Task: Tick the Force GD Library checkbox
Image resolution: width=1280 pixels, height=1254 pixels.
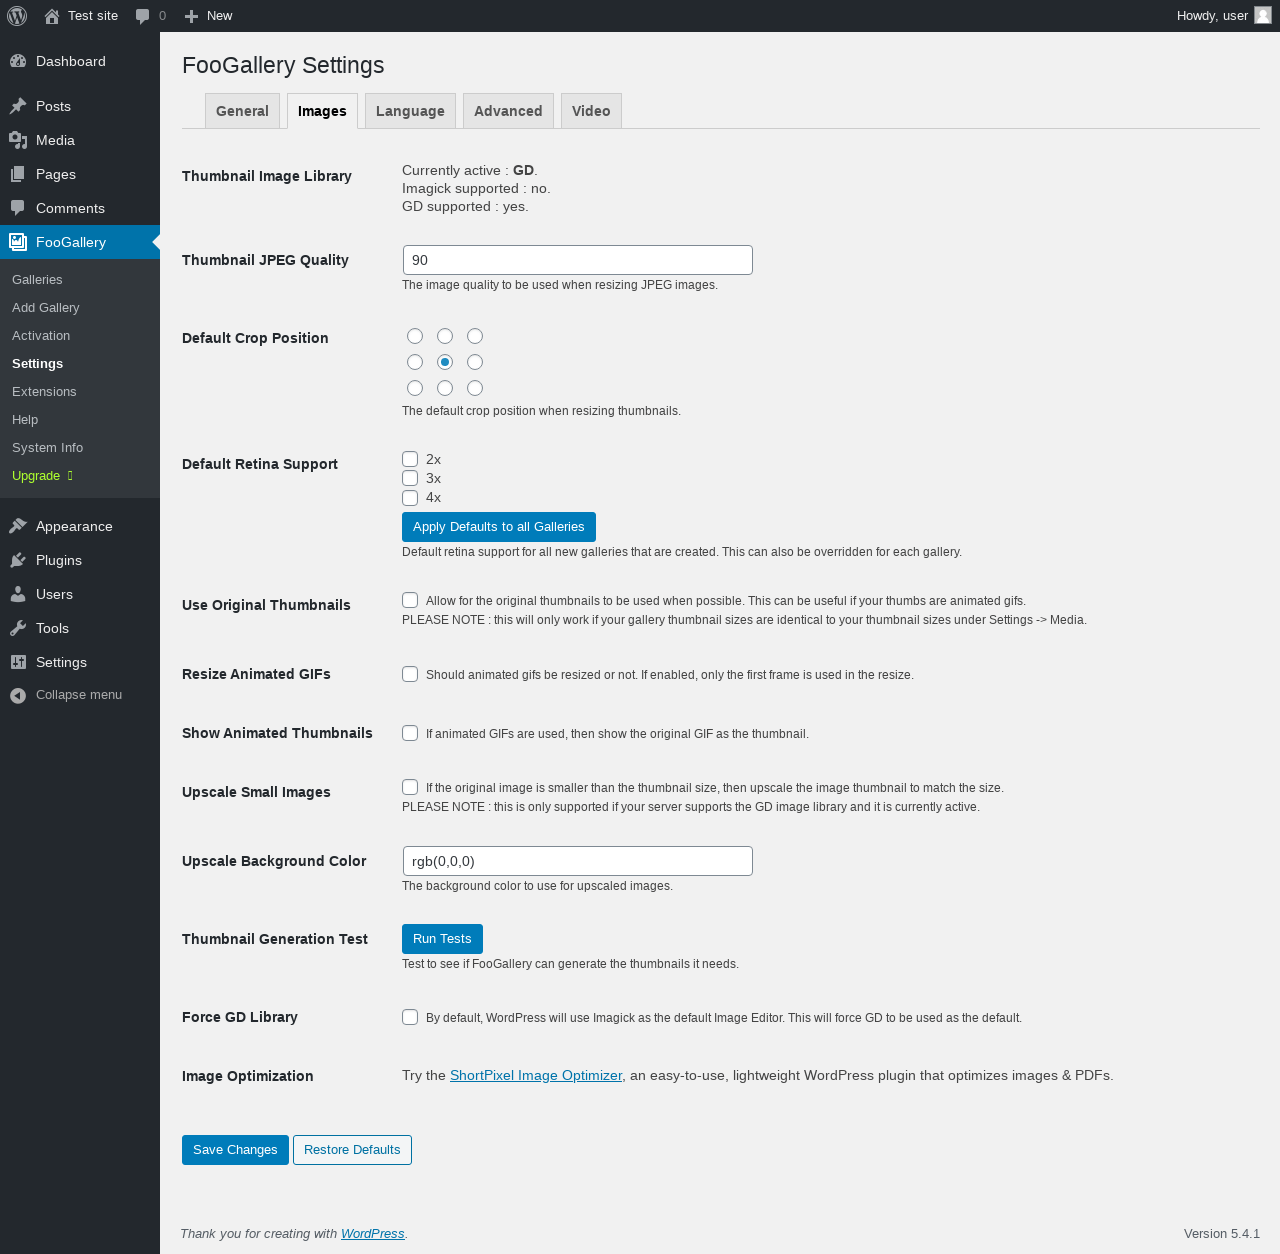Action: point(410,1017)
